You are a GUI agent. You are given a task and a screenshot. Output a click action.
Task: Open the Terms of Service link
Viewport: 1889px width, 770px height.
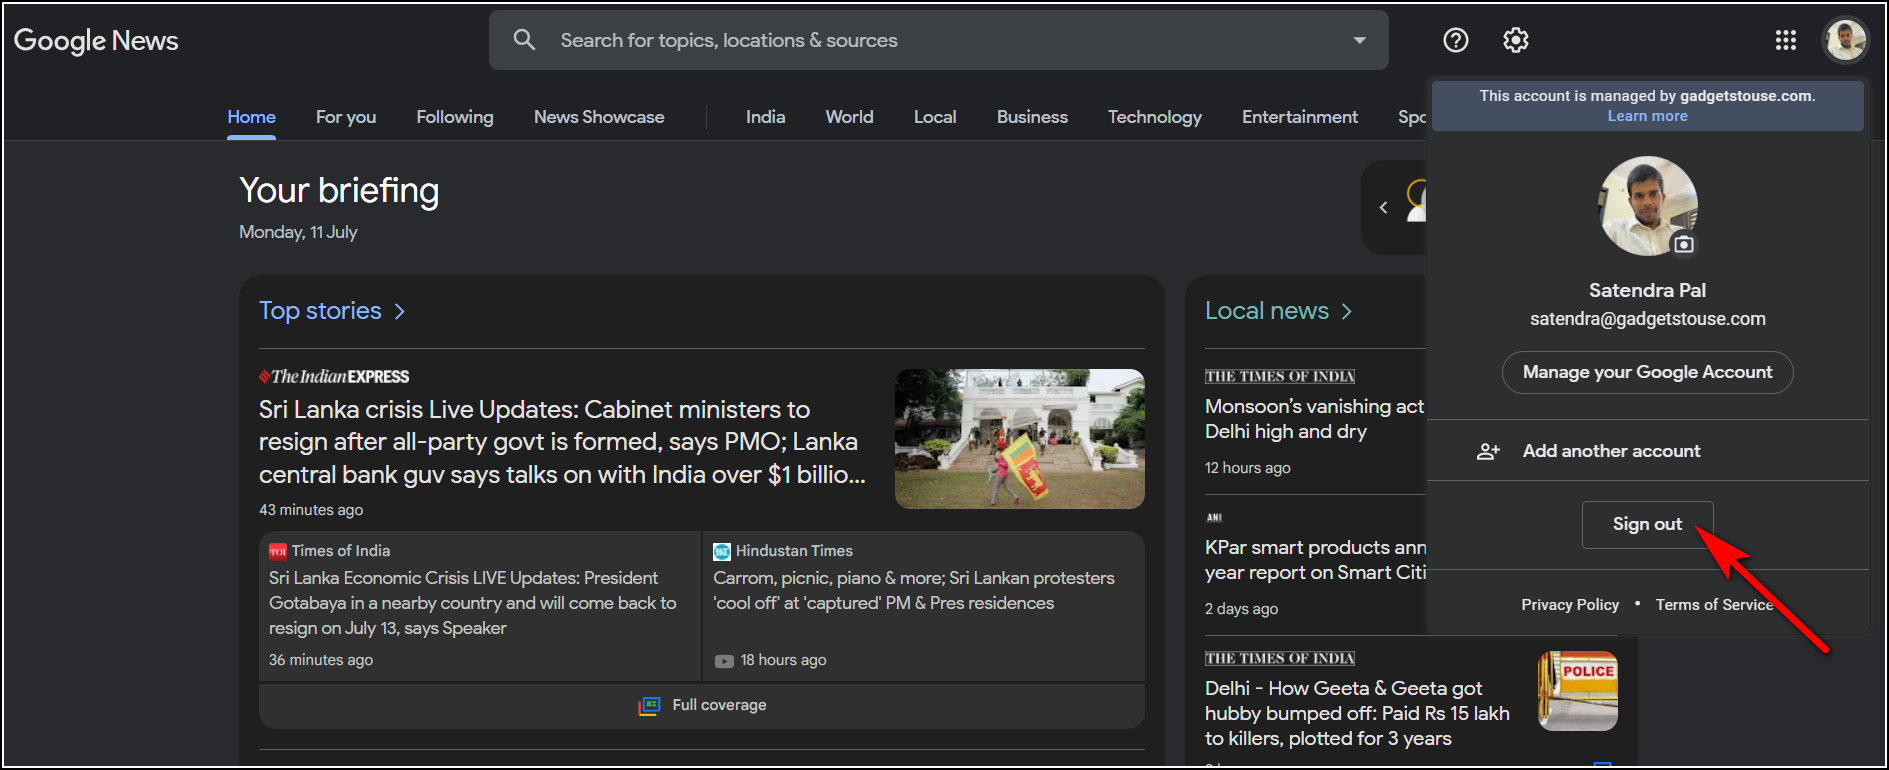coord(1714,605)
